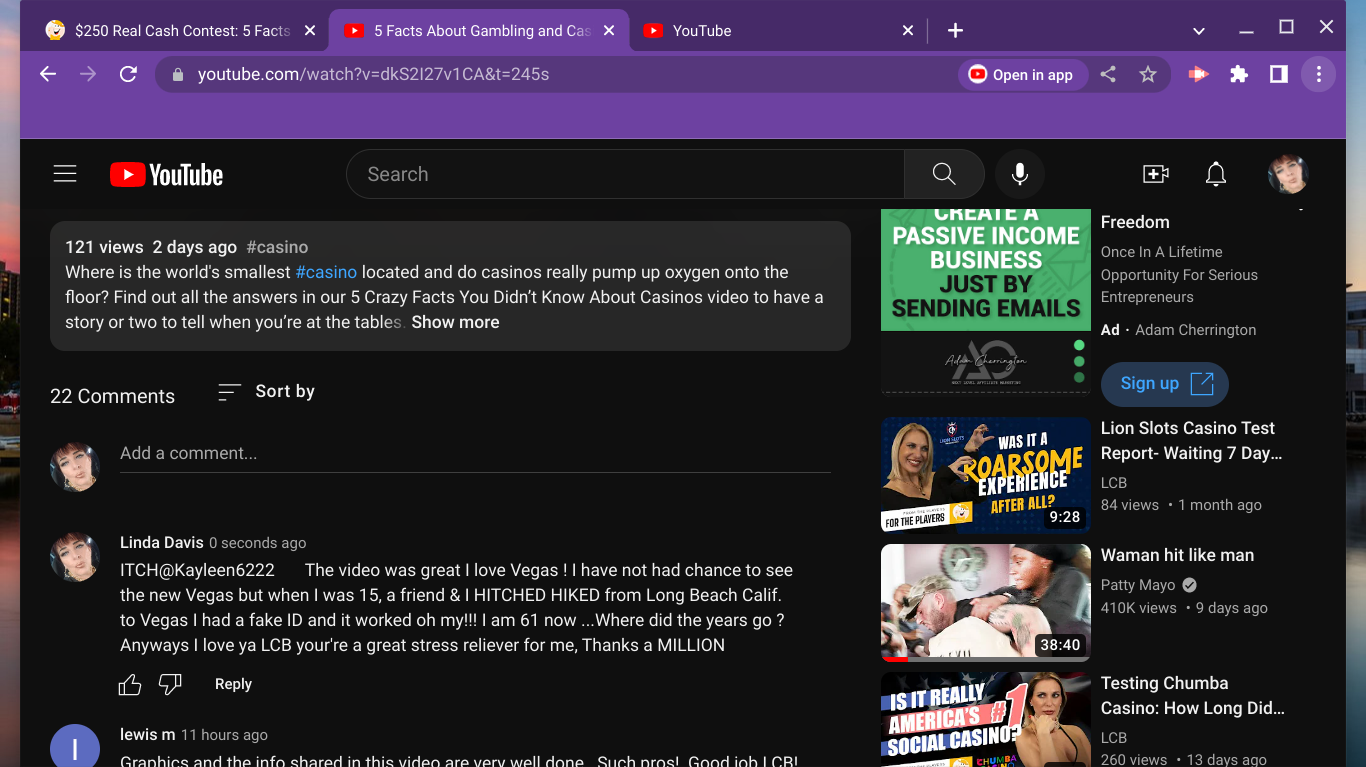Bookmark this page with star icon

click(x=1148, y=74)
